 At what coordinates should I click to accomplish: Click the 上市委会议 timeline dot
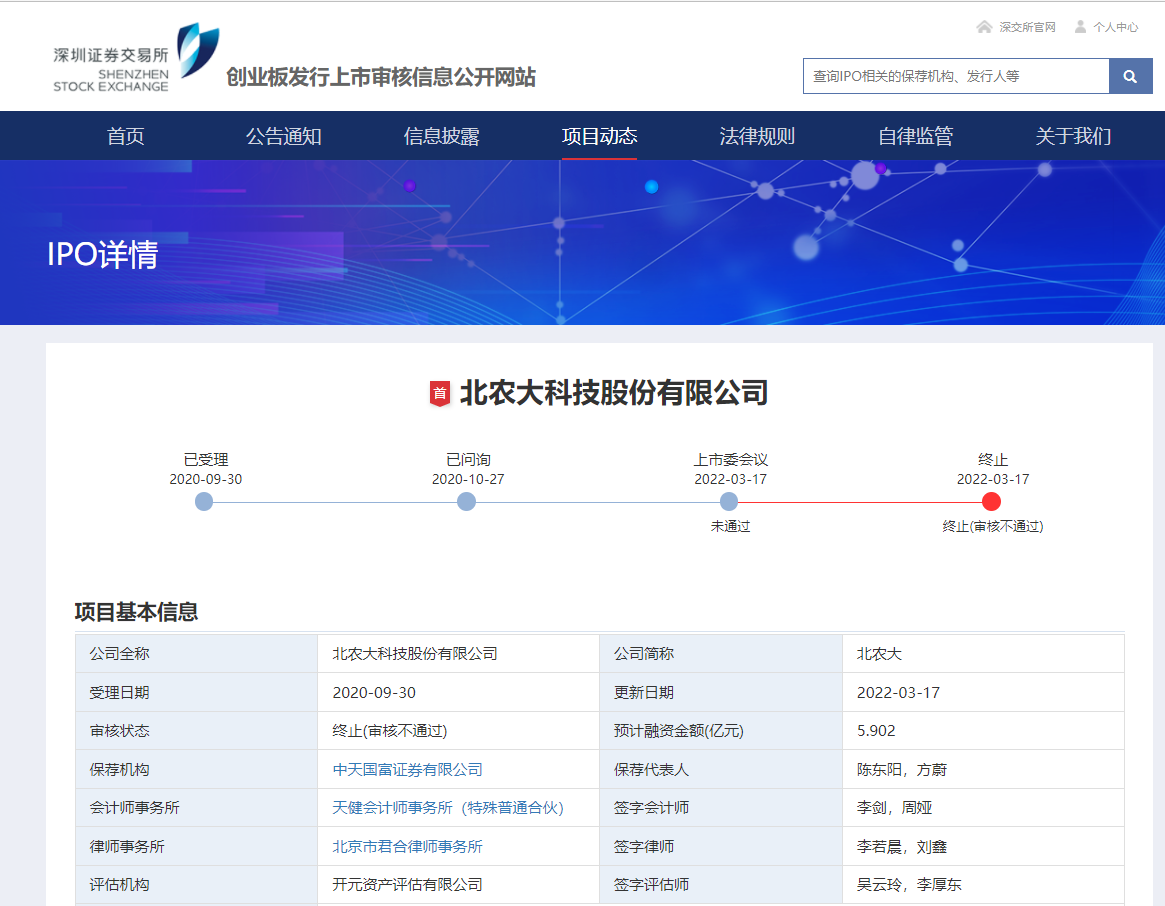pyautogui.click(x=729, y=502)
